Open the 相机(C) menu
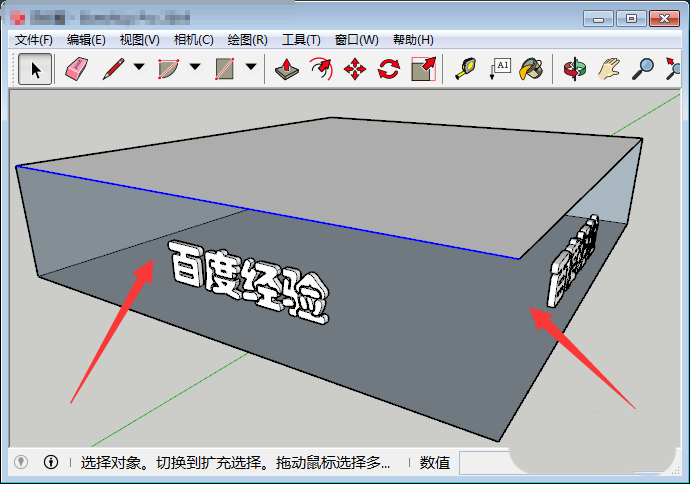The height and width of the screenshot is (484, 690). pyautogui.click(x=194, y=40)
